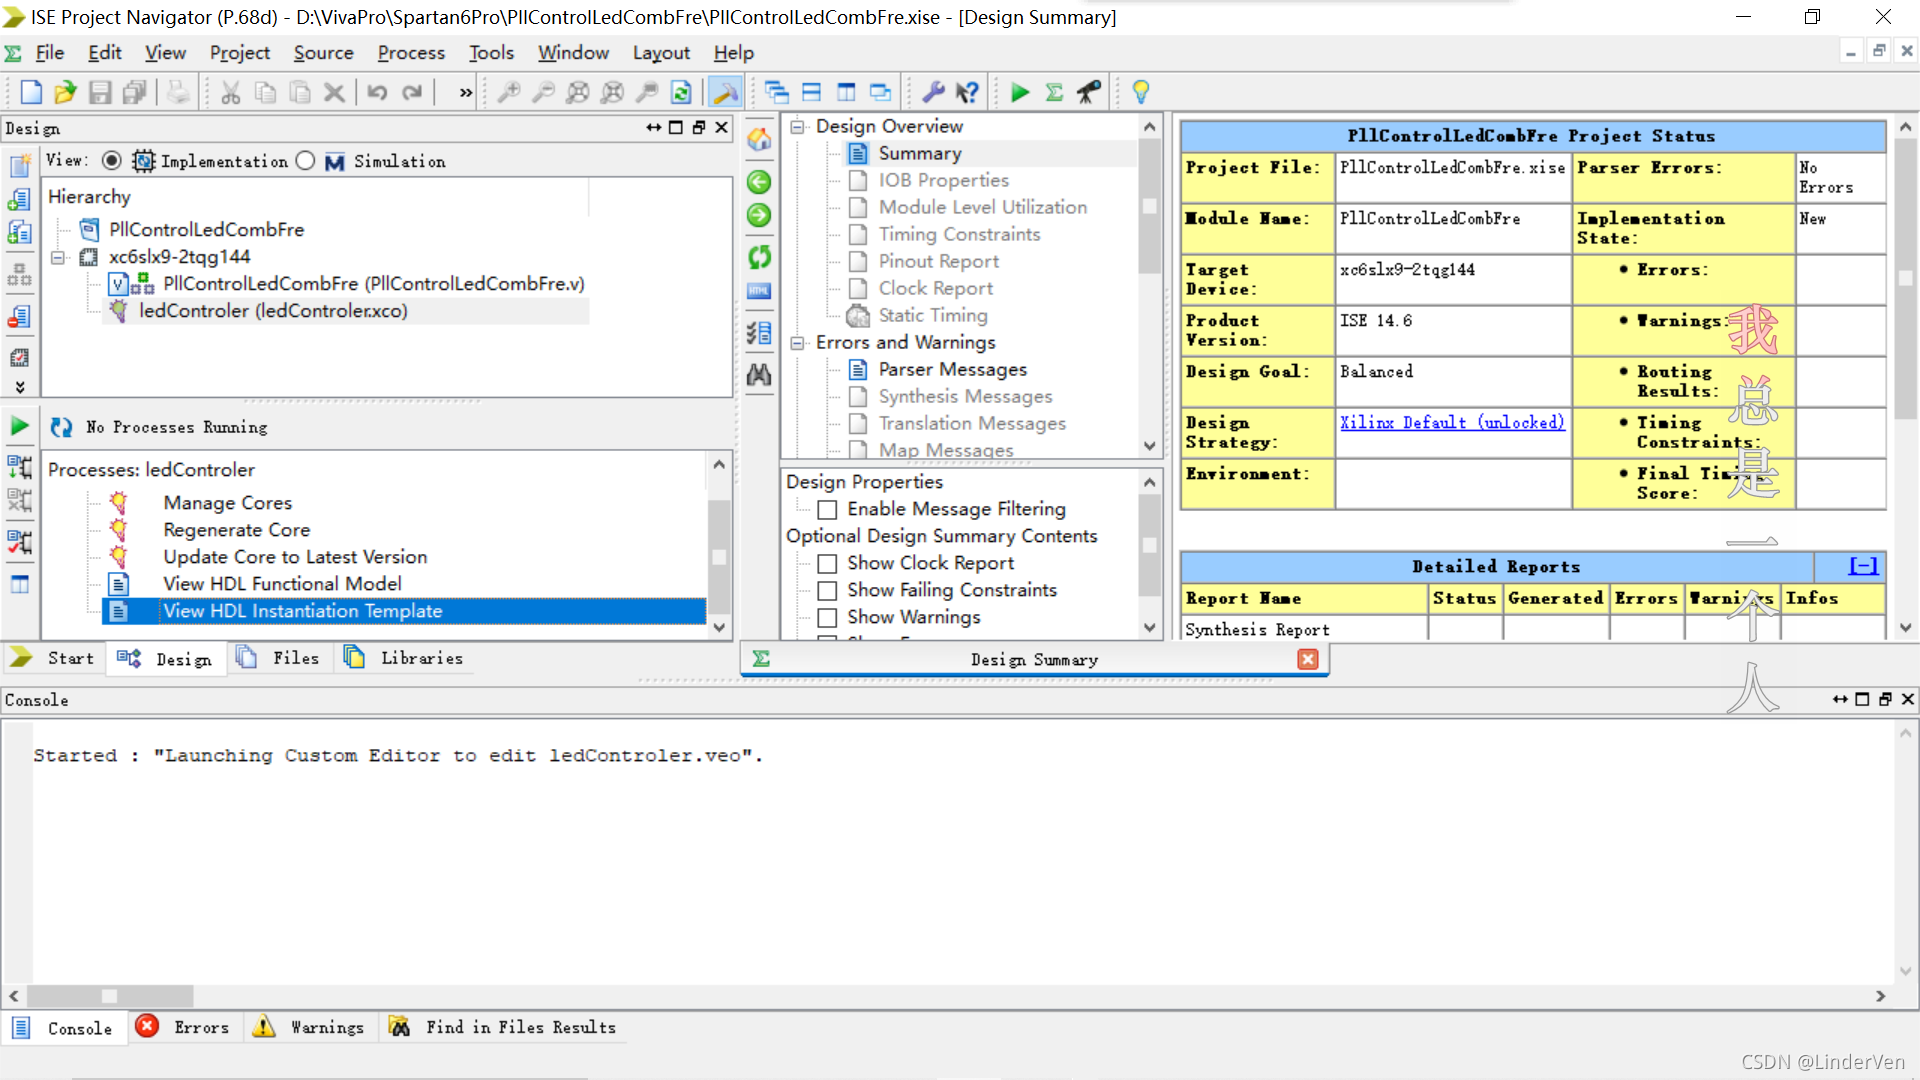
Task: Click the Save icon in the toolbar
Action: point(100,93)
